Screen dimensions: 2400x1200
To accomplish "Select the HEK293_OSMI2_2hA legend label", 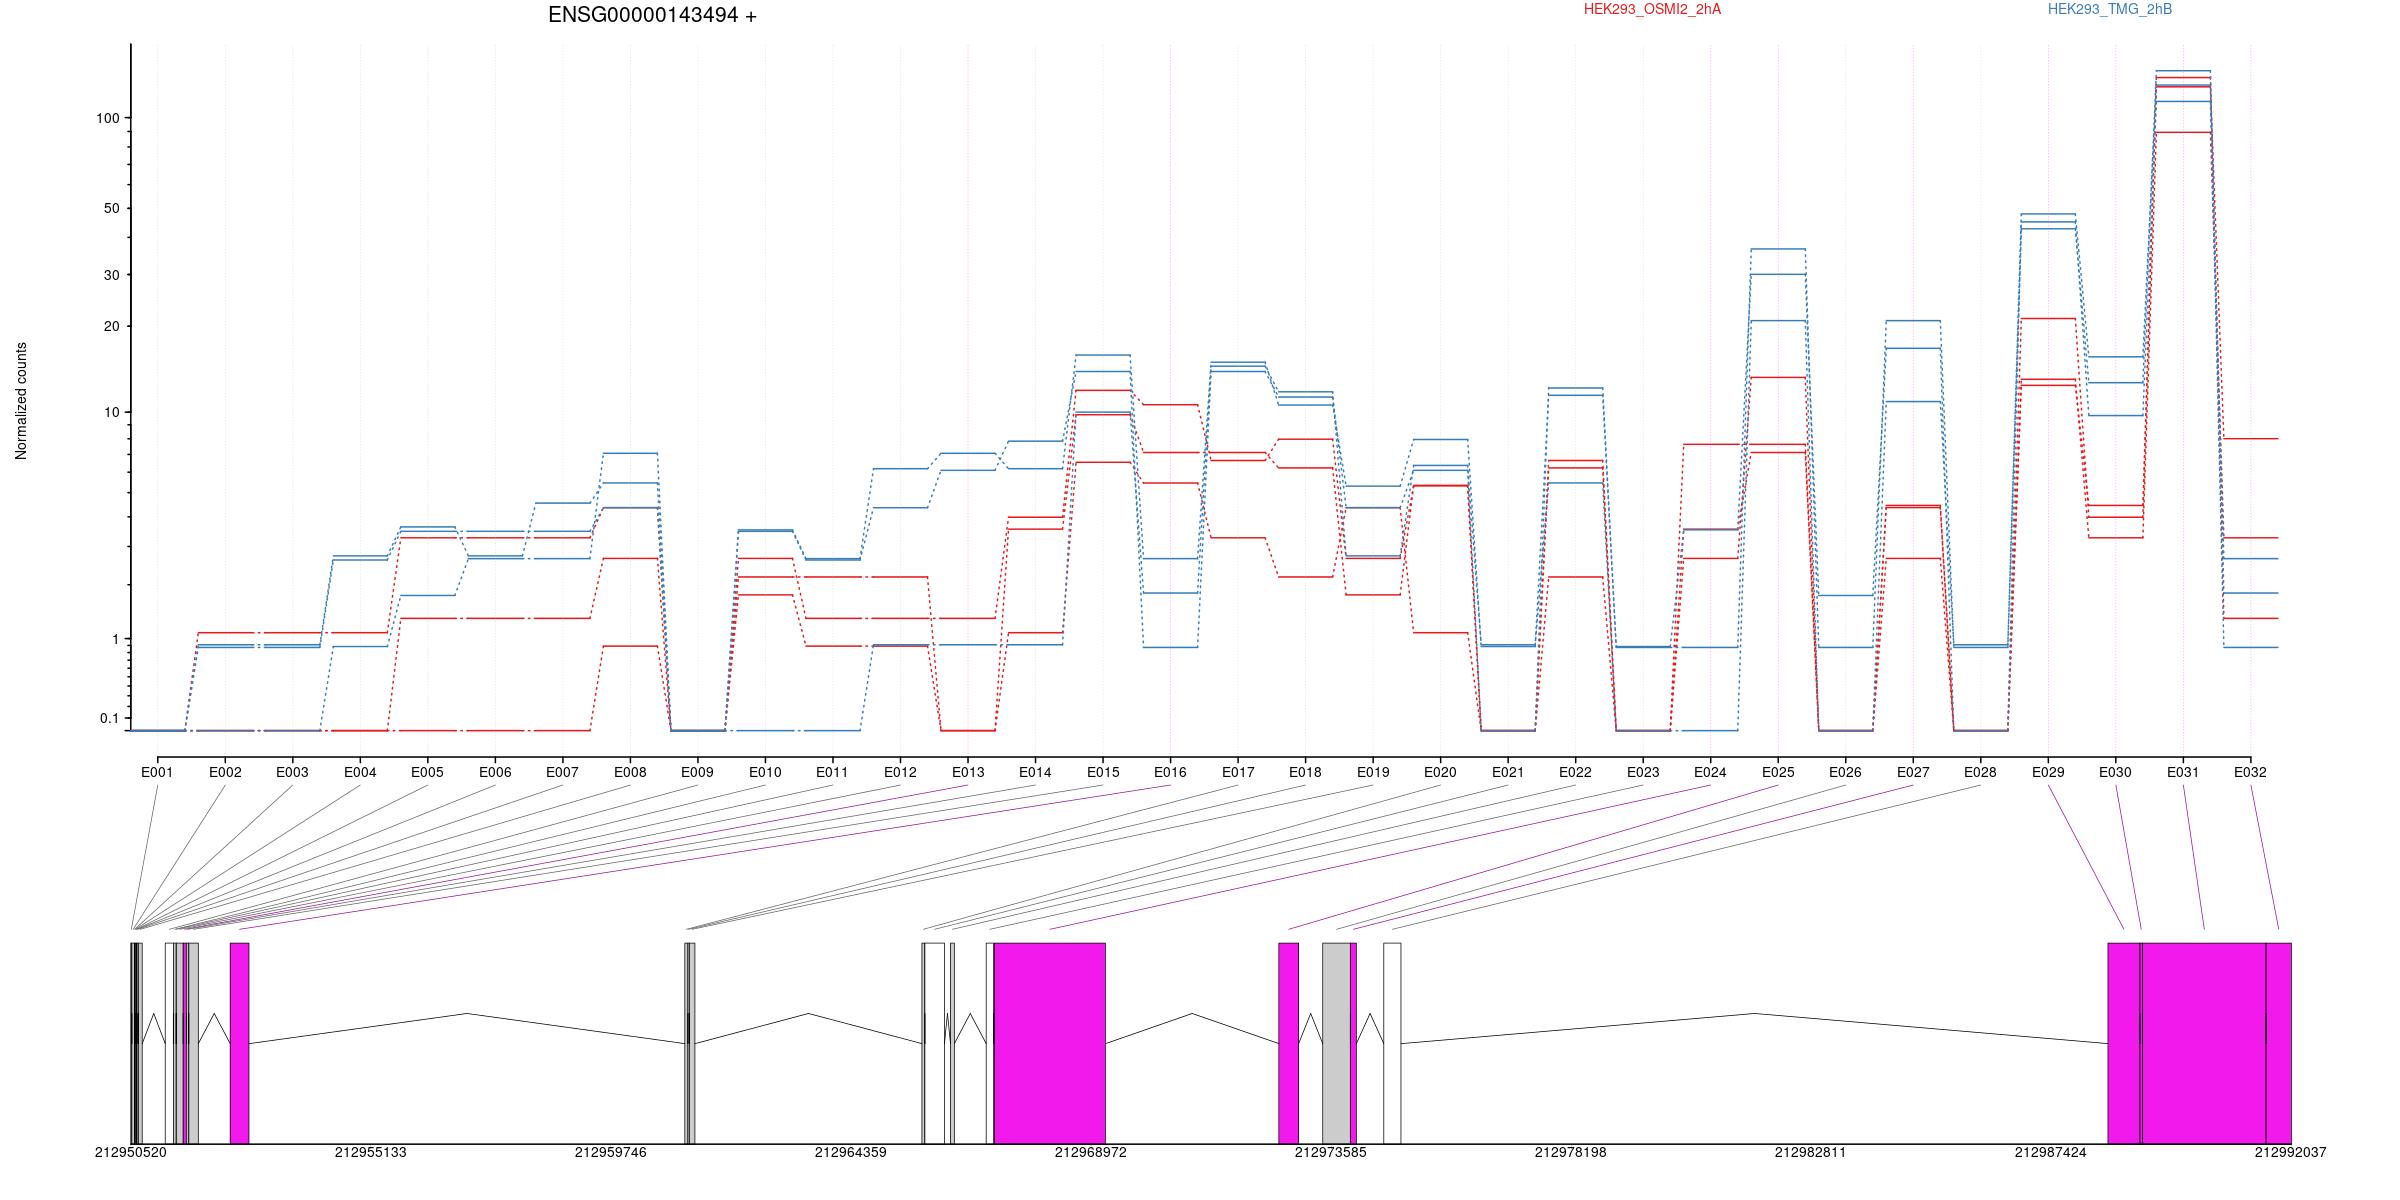I will pyautogui.click(x=1652, y=9).
